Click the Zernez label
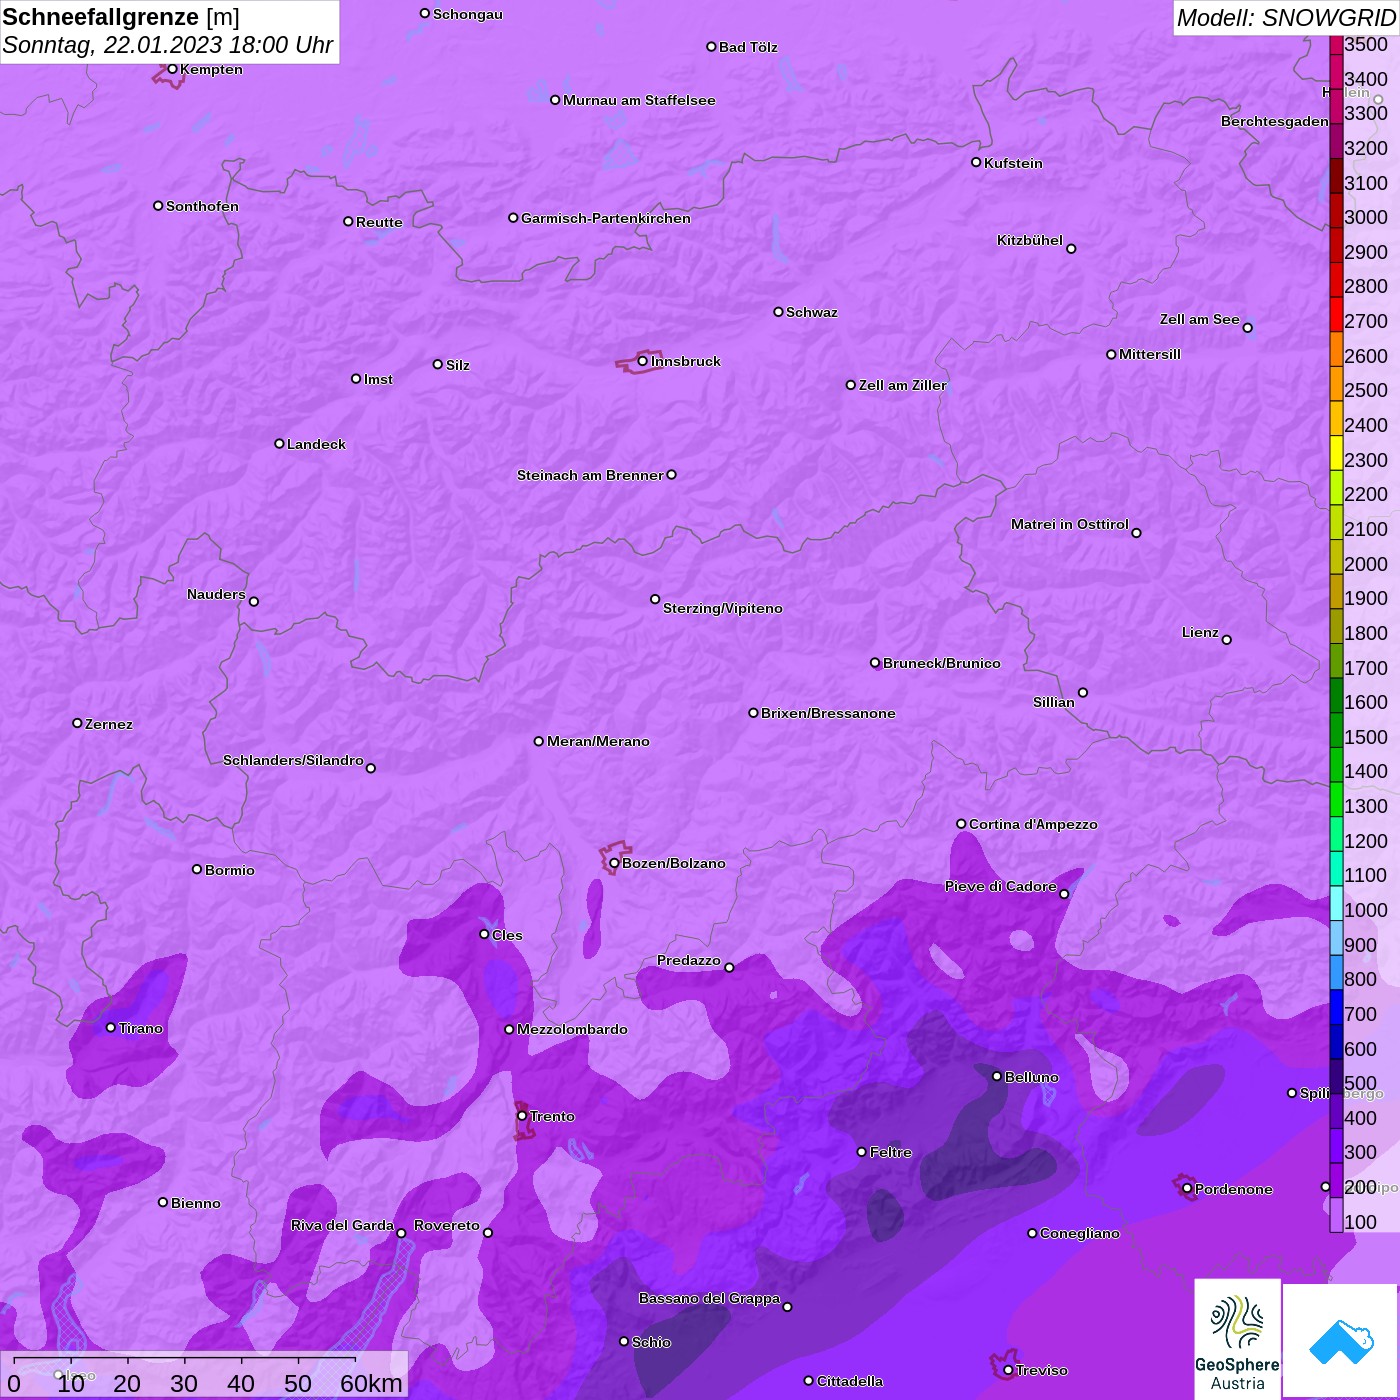This screenshot has height=1400, width=1400. [x=109, y=724]
